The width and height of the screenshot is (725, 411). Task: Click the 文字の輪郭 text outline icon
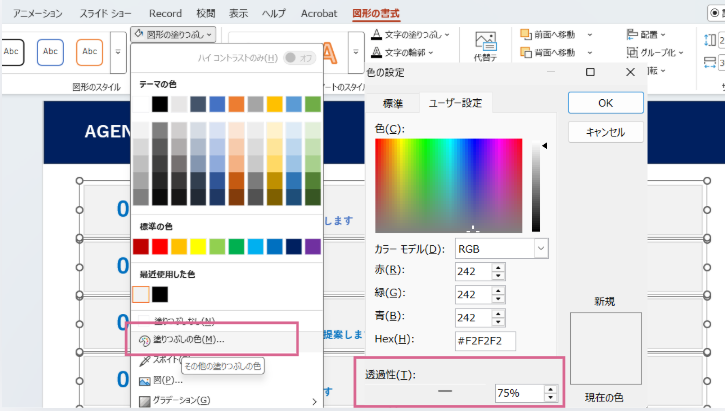(376, 52)
